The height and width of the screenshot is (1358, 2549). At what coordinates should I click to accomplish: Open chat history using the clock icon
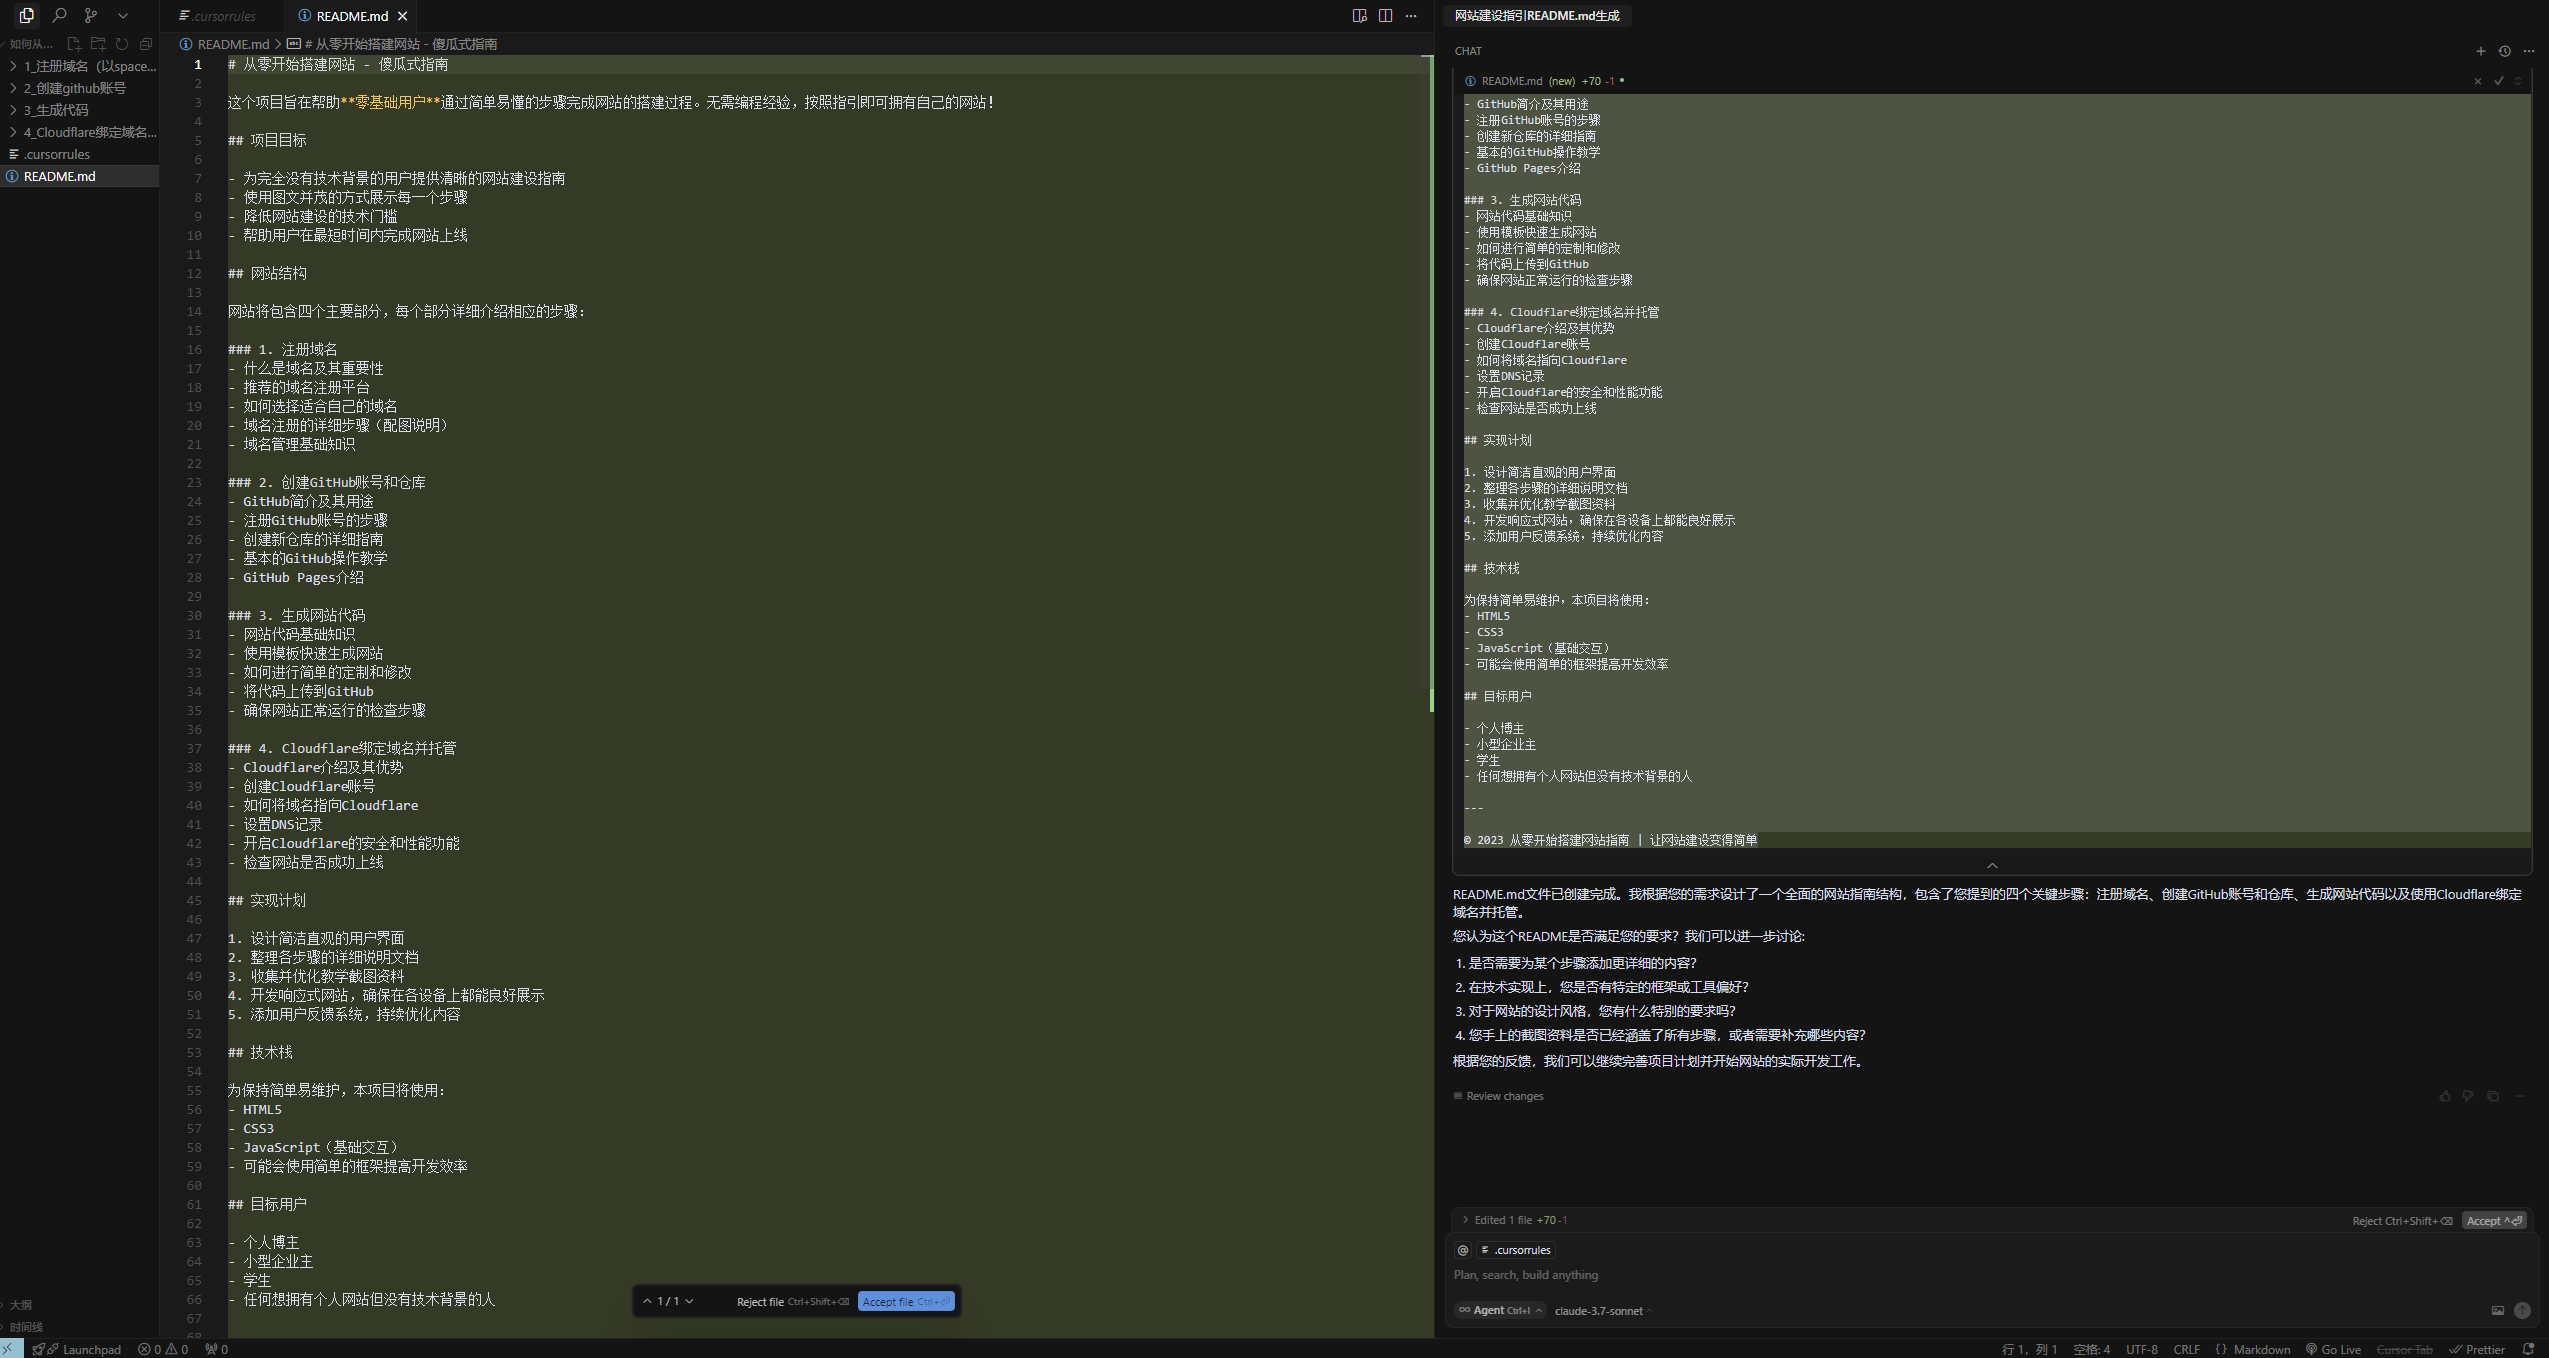tap(2503, 50)
